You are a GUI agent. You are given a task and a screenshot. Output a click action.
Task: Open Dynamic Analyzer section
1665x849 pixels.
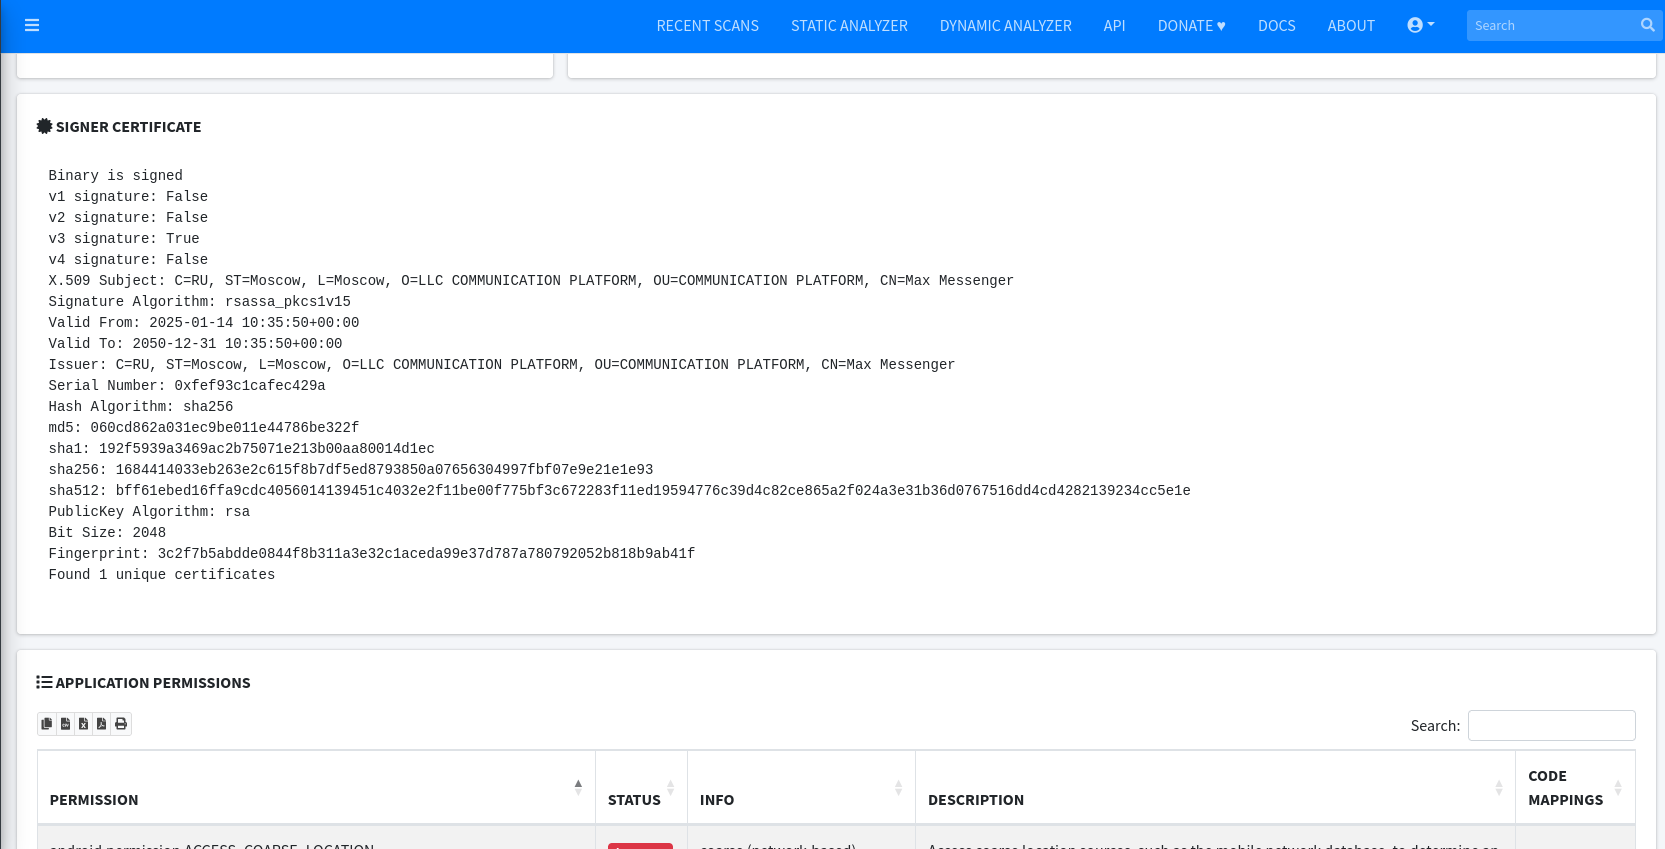1005,26
